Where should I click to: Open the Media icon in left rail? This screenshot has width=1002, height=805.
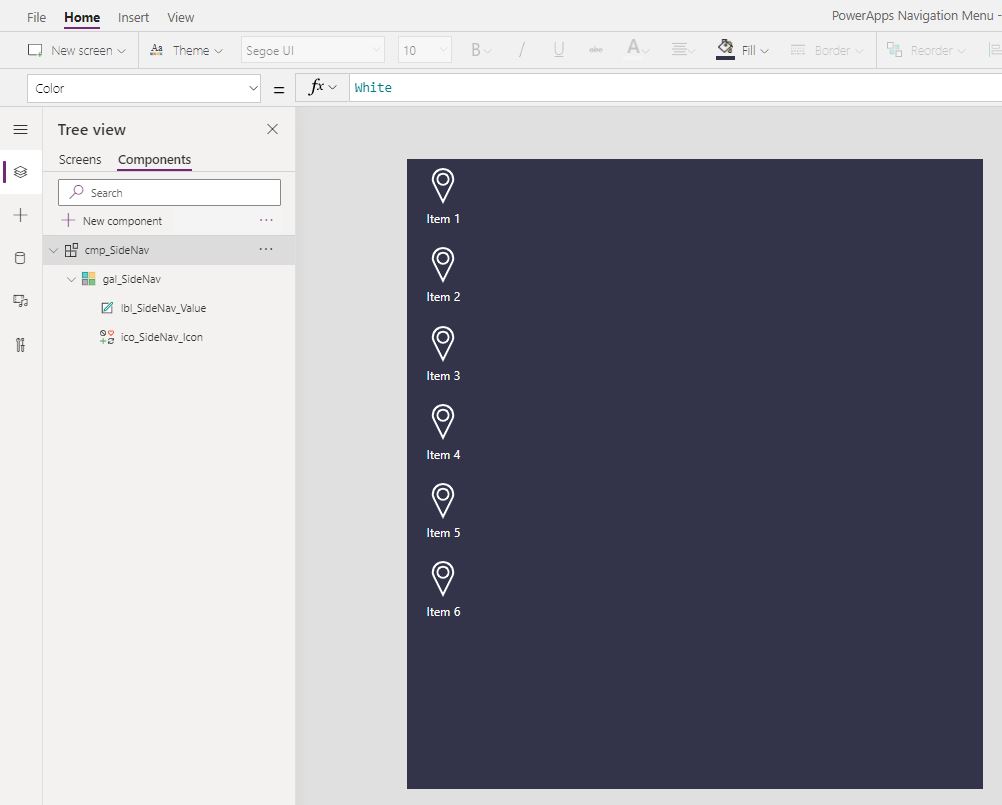coord(20,301)
